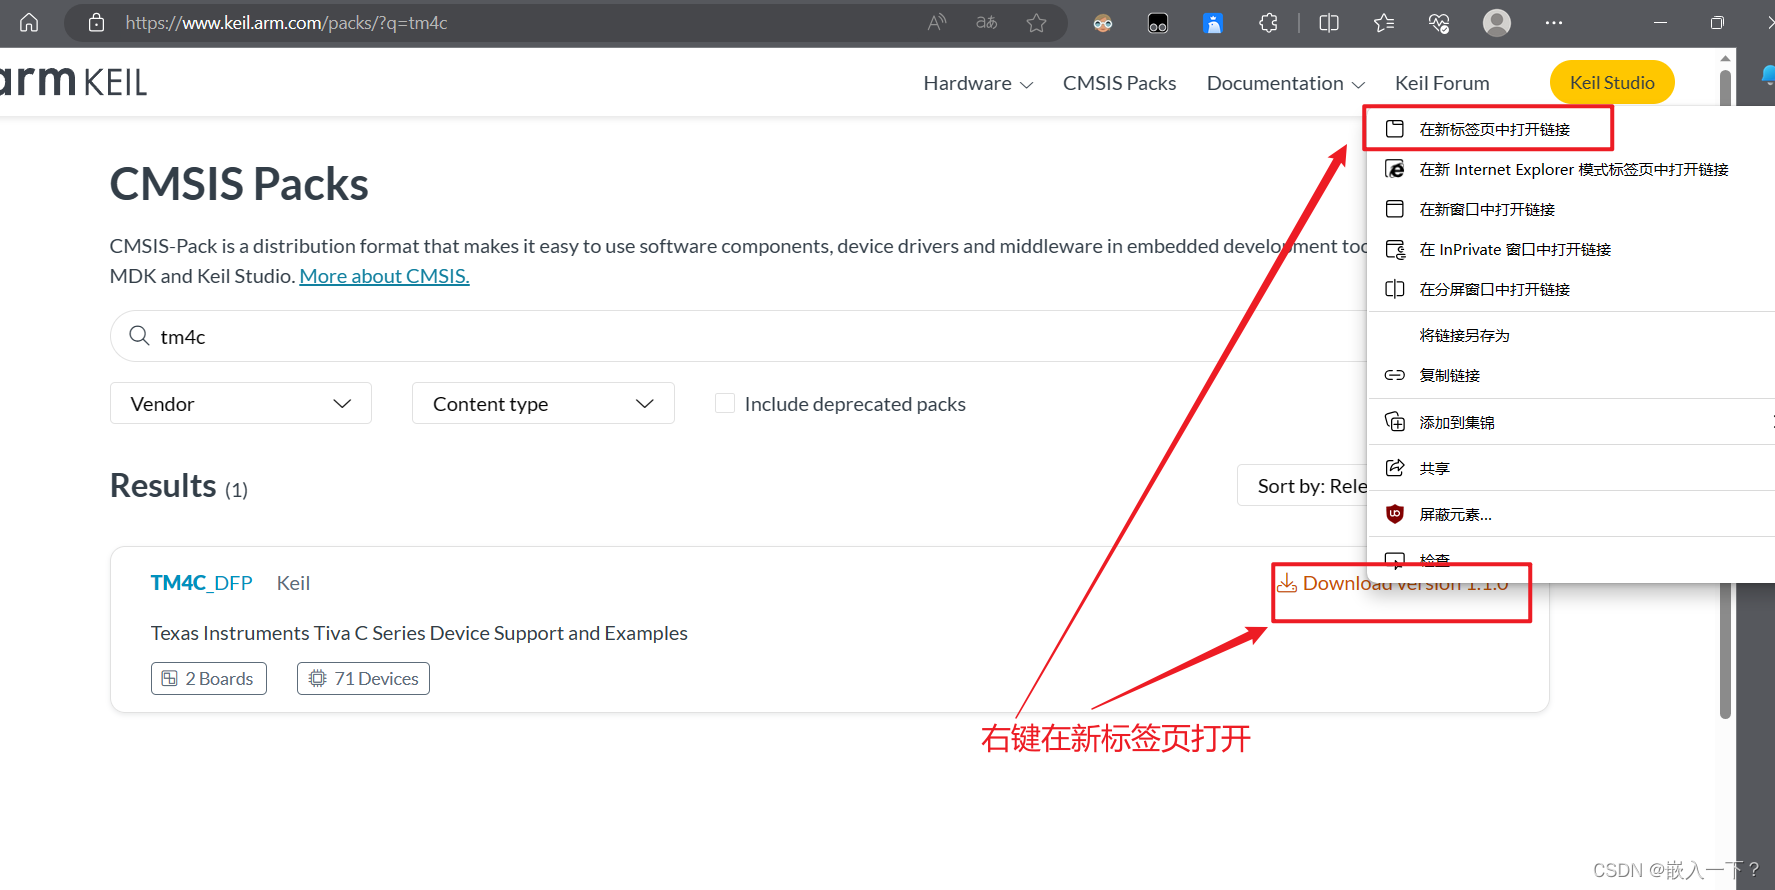The height and width of the screenshot is (890, 1775).
Task: Open the Documentation navigation dropdown
Action: tap(1285, 83)
